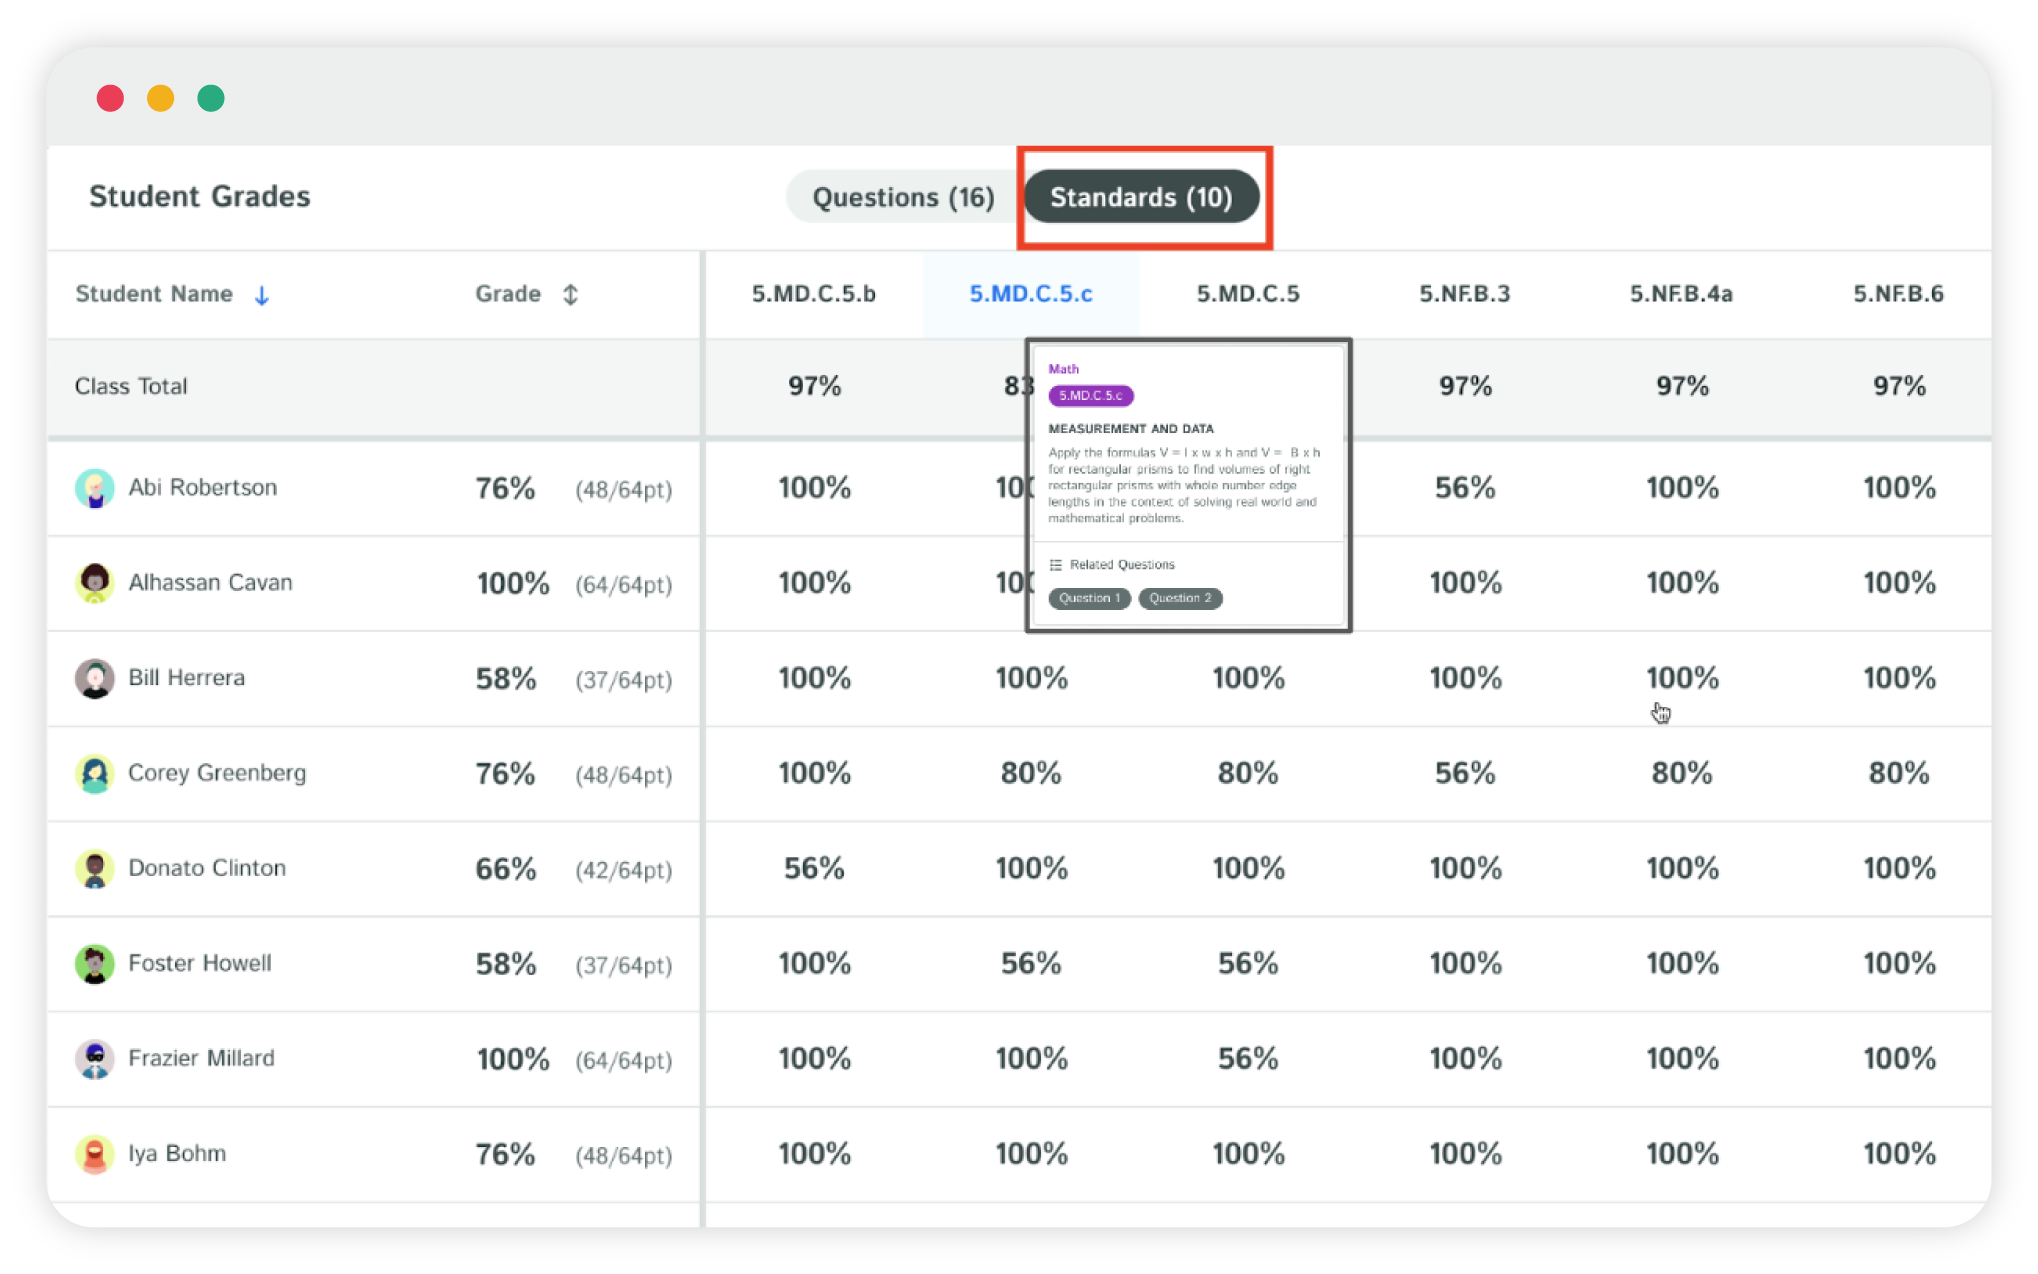Click the Related Questions list icon
Image resolution: width=2038 pixels, height=1274 pixels.
coord(1055,565)
